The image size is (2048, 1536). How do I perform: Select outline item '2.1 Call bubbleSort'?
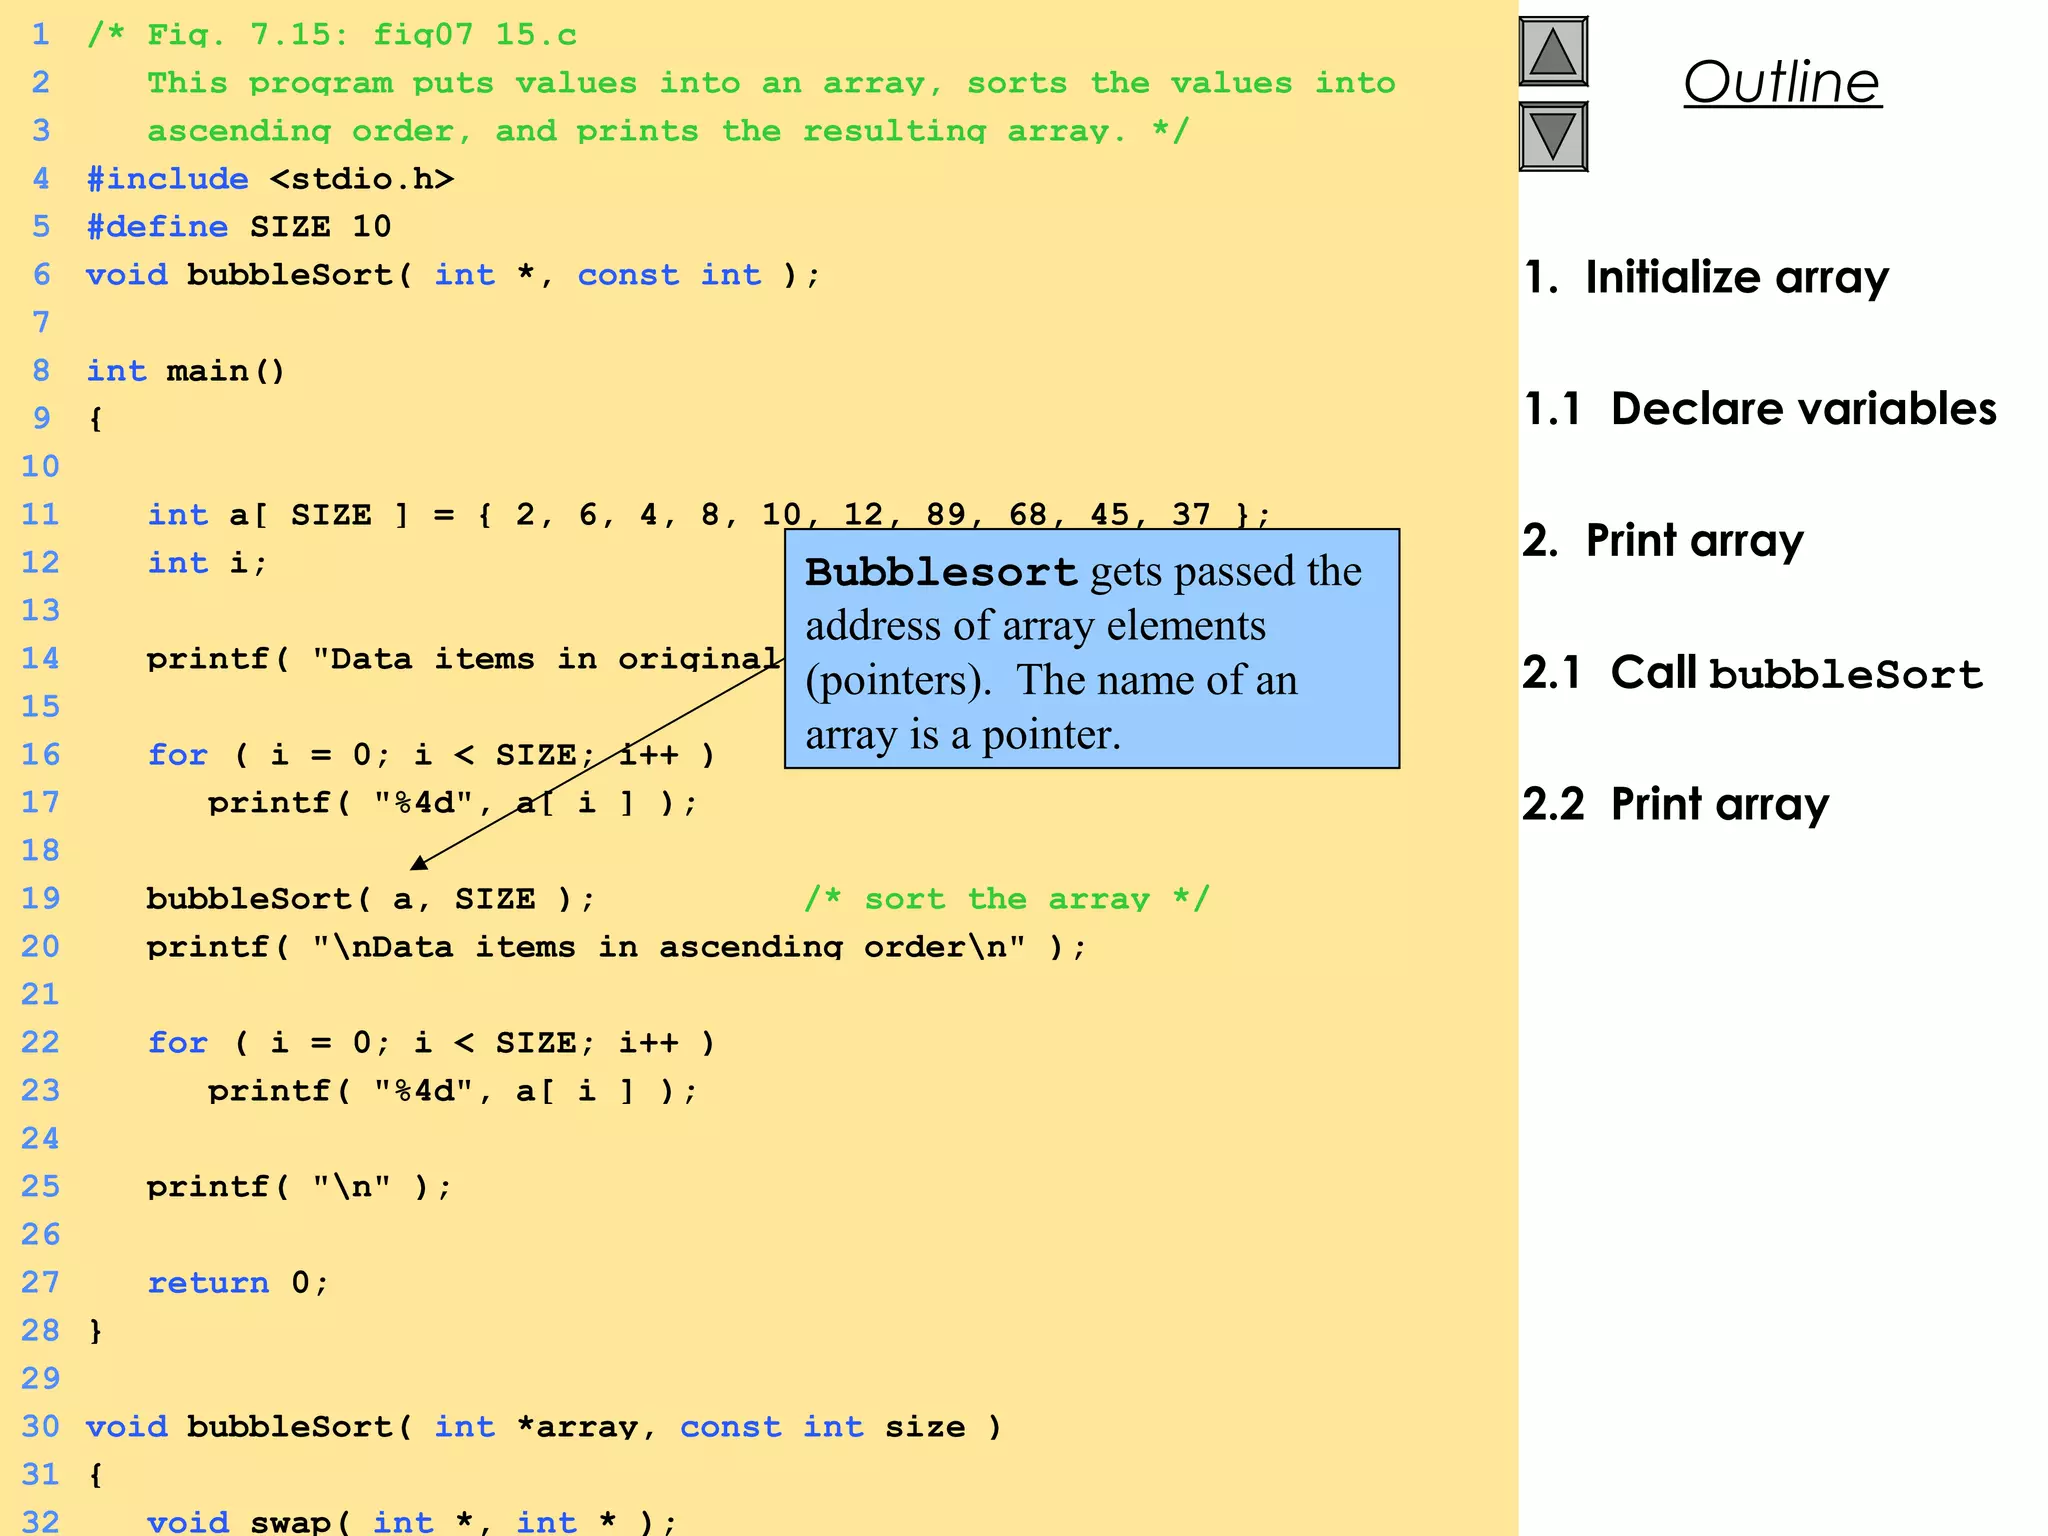click(1753, 673)
